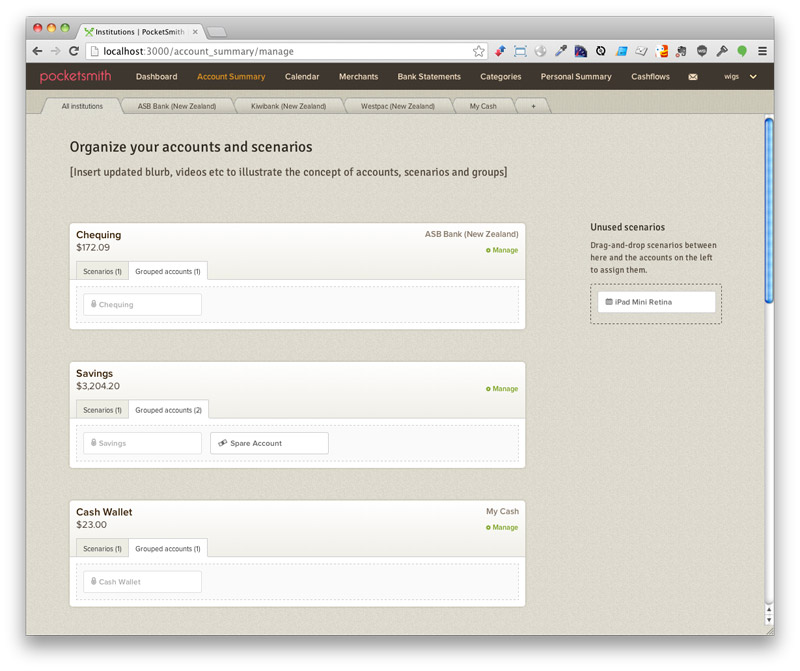This screenshot has height=671, width=800.
Task: Bookmark page with the star icon
Action: [x=479, y=51]
